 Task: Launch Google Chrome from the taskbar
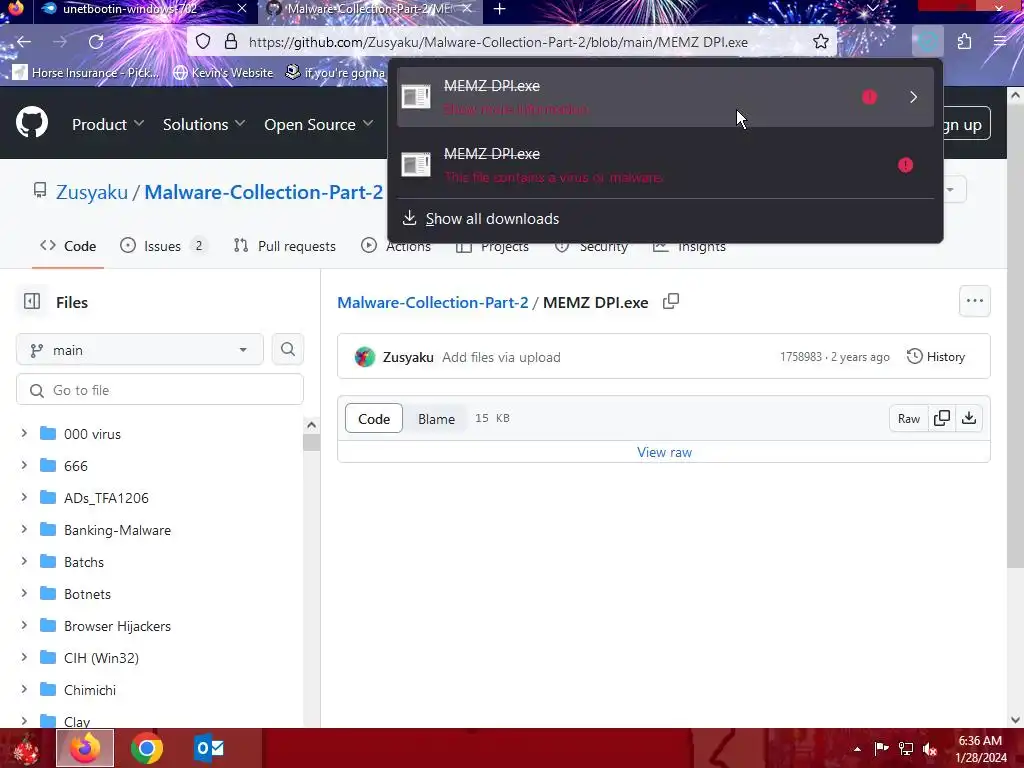point(147,748)
